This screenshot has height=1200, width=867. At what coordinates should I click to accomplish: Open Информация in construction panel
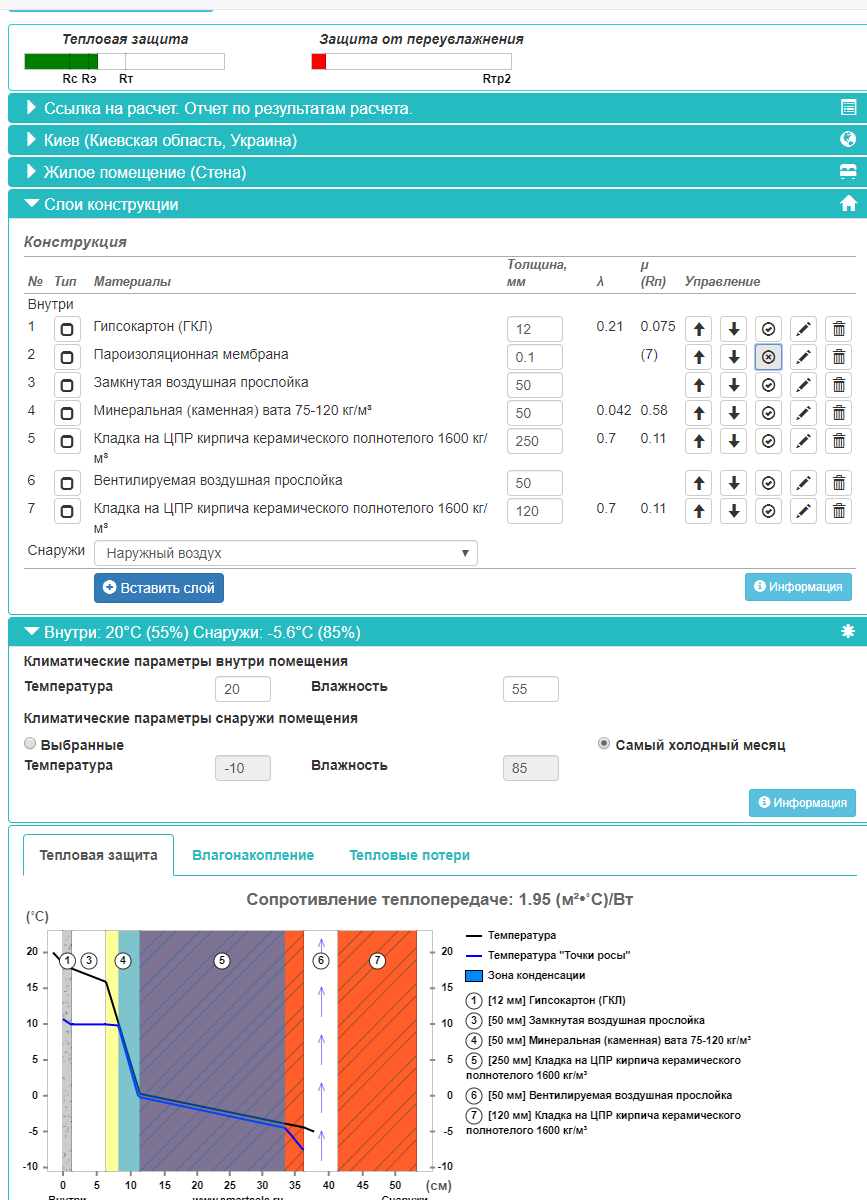click(x=798, y=587)
